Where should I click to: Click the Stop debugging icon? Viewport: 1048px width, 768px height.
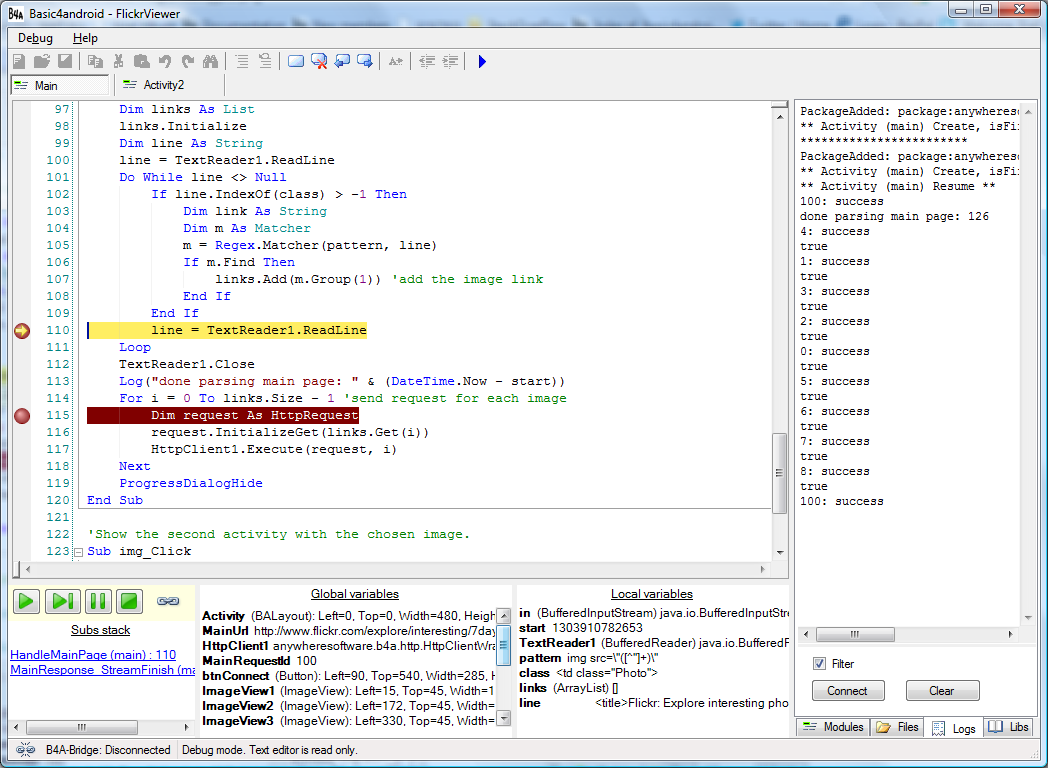128,601
